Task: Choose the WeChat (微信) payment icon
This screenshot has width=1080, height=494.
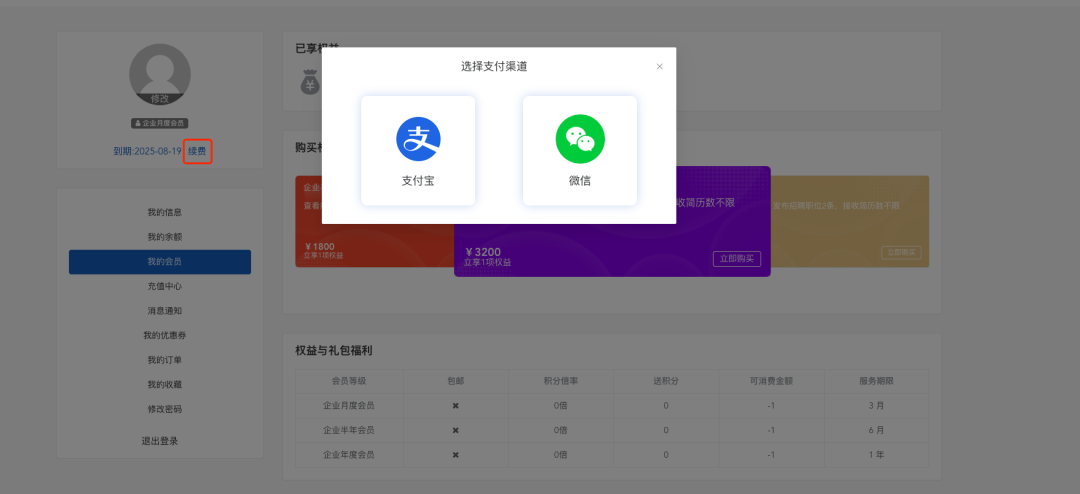Action: point(580,139)
